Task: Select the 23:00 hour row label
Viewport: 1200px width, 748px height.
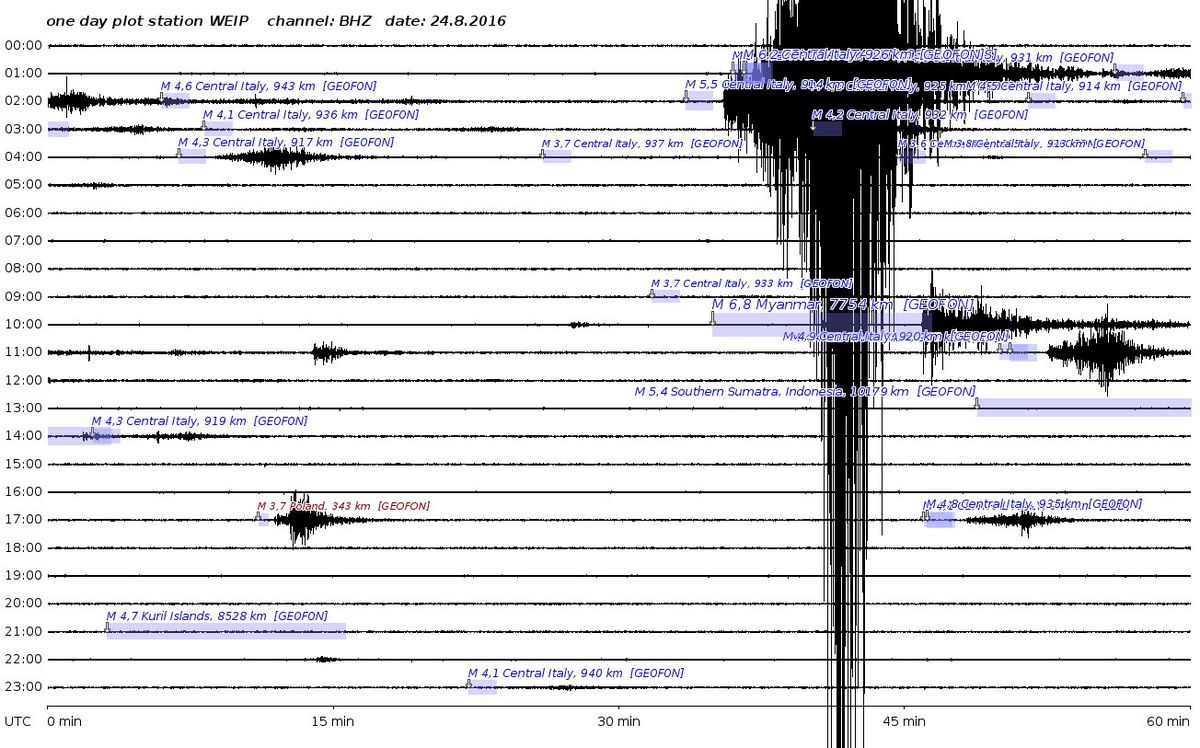Action: tap(23, 687)
